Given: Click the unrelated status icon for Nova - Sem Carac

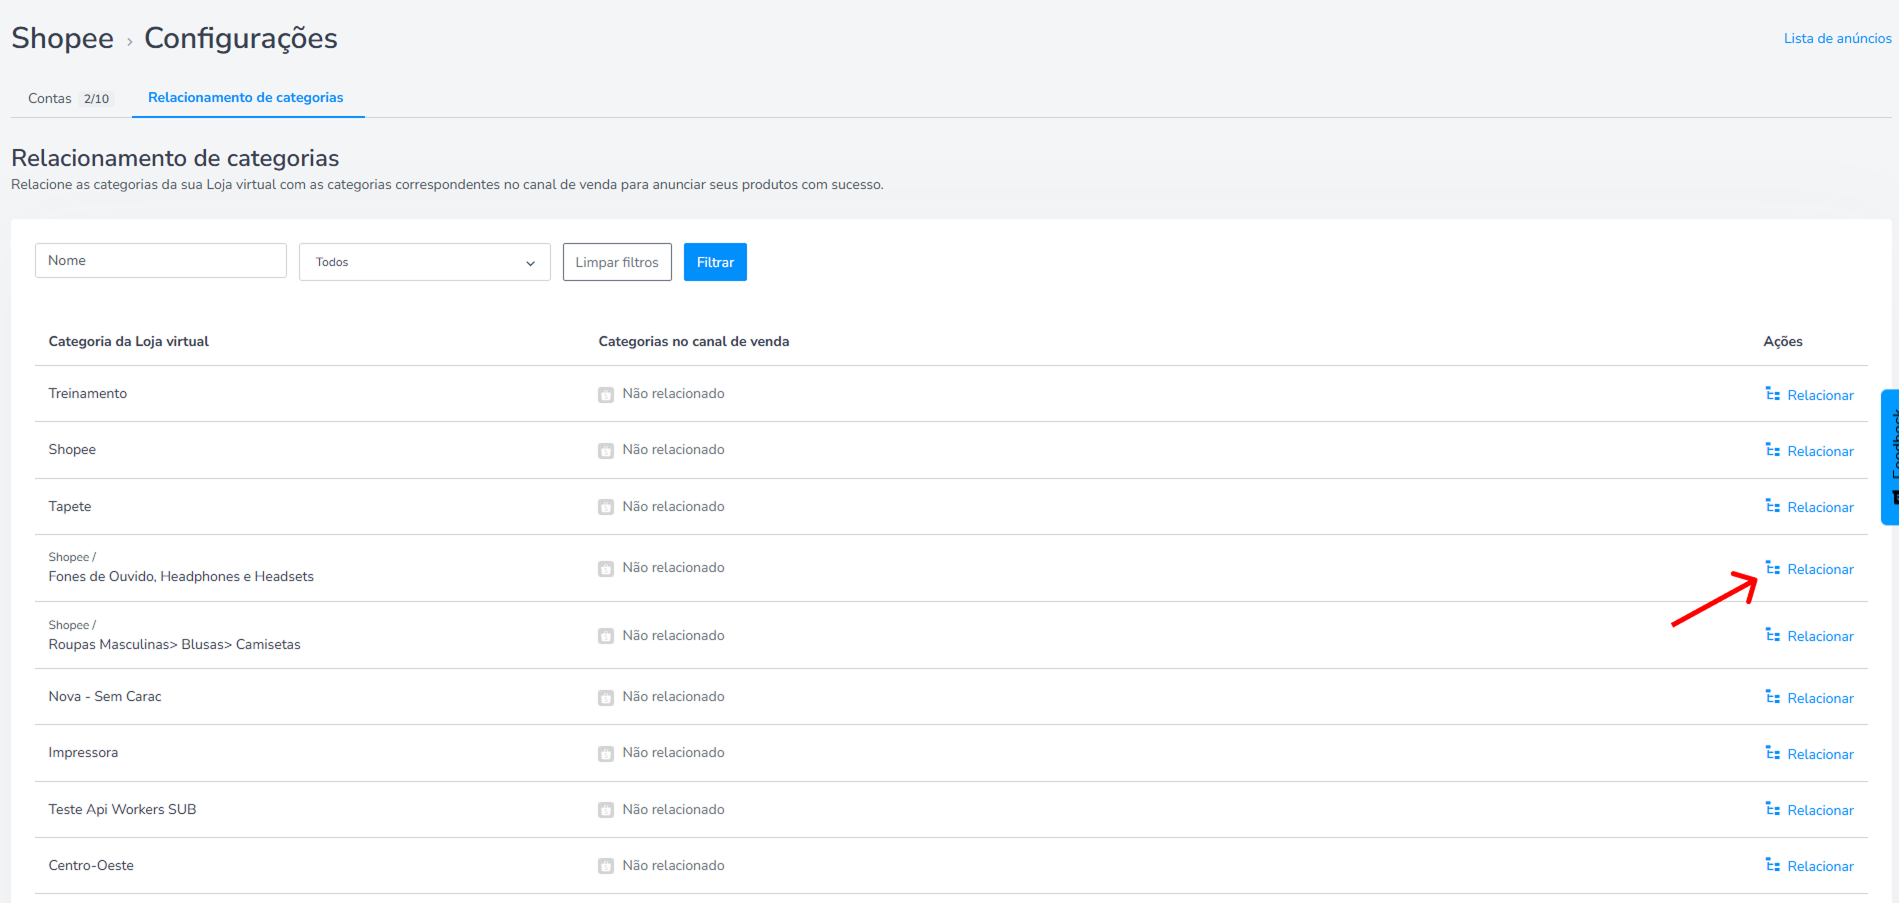Looking at the screenshot, I should (606, 698).
